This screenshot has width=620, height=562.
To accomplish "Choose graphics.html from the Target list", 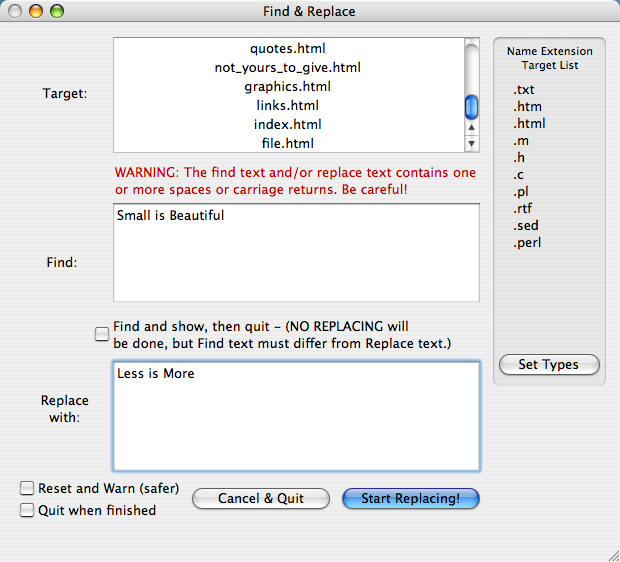I will coord(287,86).
